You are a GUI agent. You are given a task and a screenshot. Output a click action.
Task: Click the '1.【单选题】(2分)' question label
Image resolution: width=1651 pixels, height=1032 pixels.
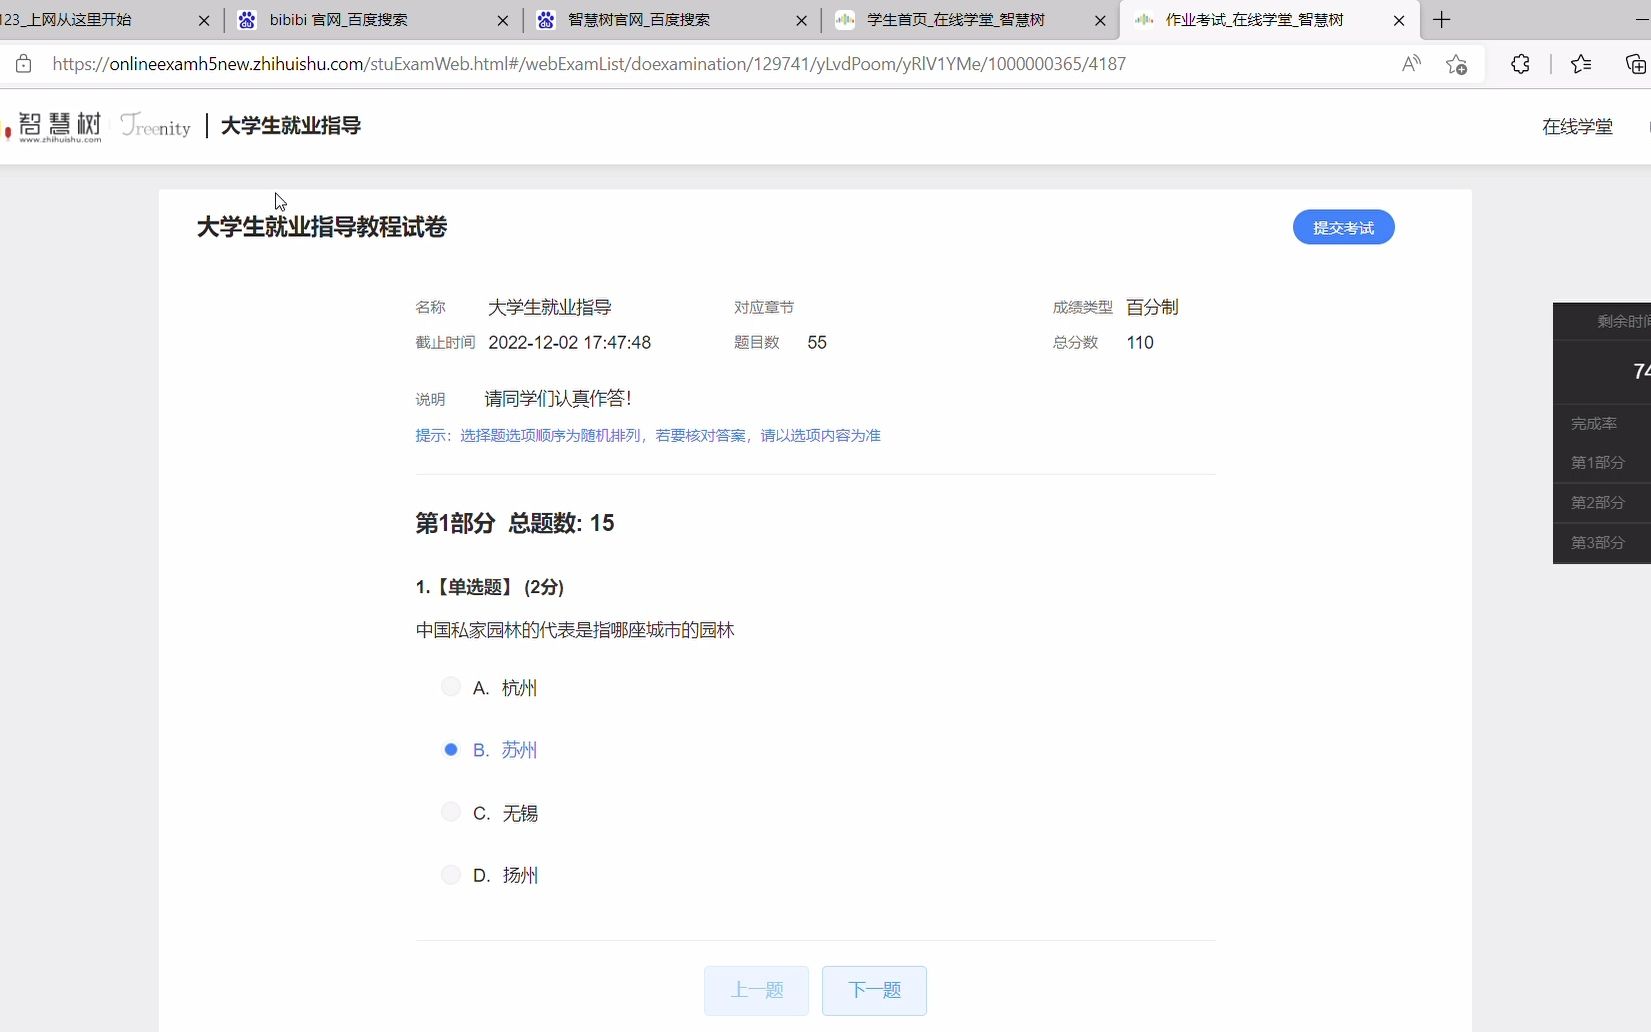click(x=490, y=587)
